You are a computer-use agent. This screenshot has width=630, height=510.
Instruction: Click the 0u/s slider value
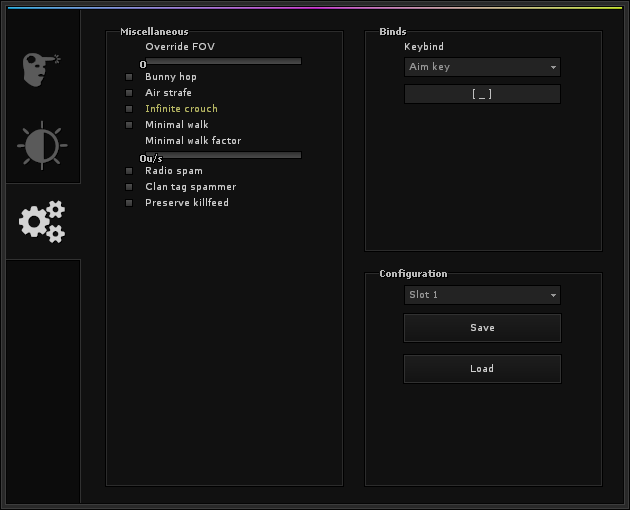pyautogui.click(x=151, y=159)
